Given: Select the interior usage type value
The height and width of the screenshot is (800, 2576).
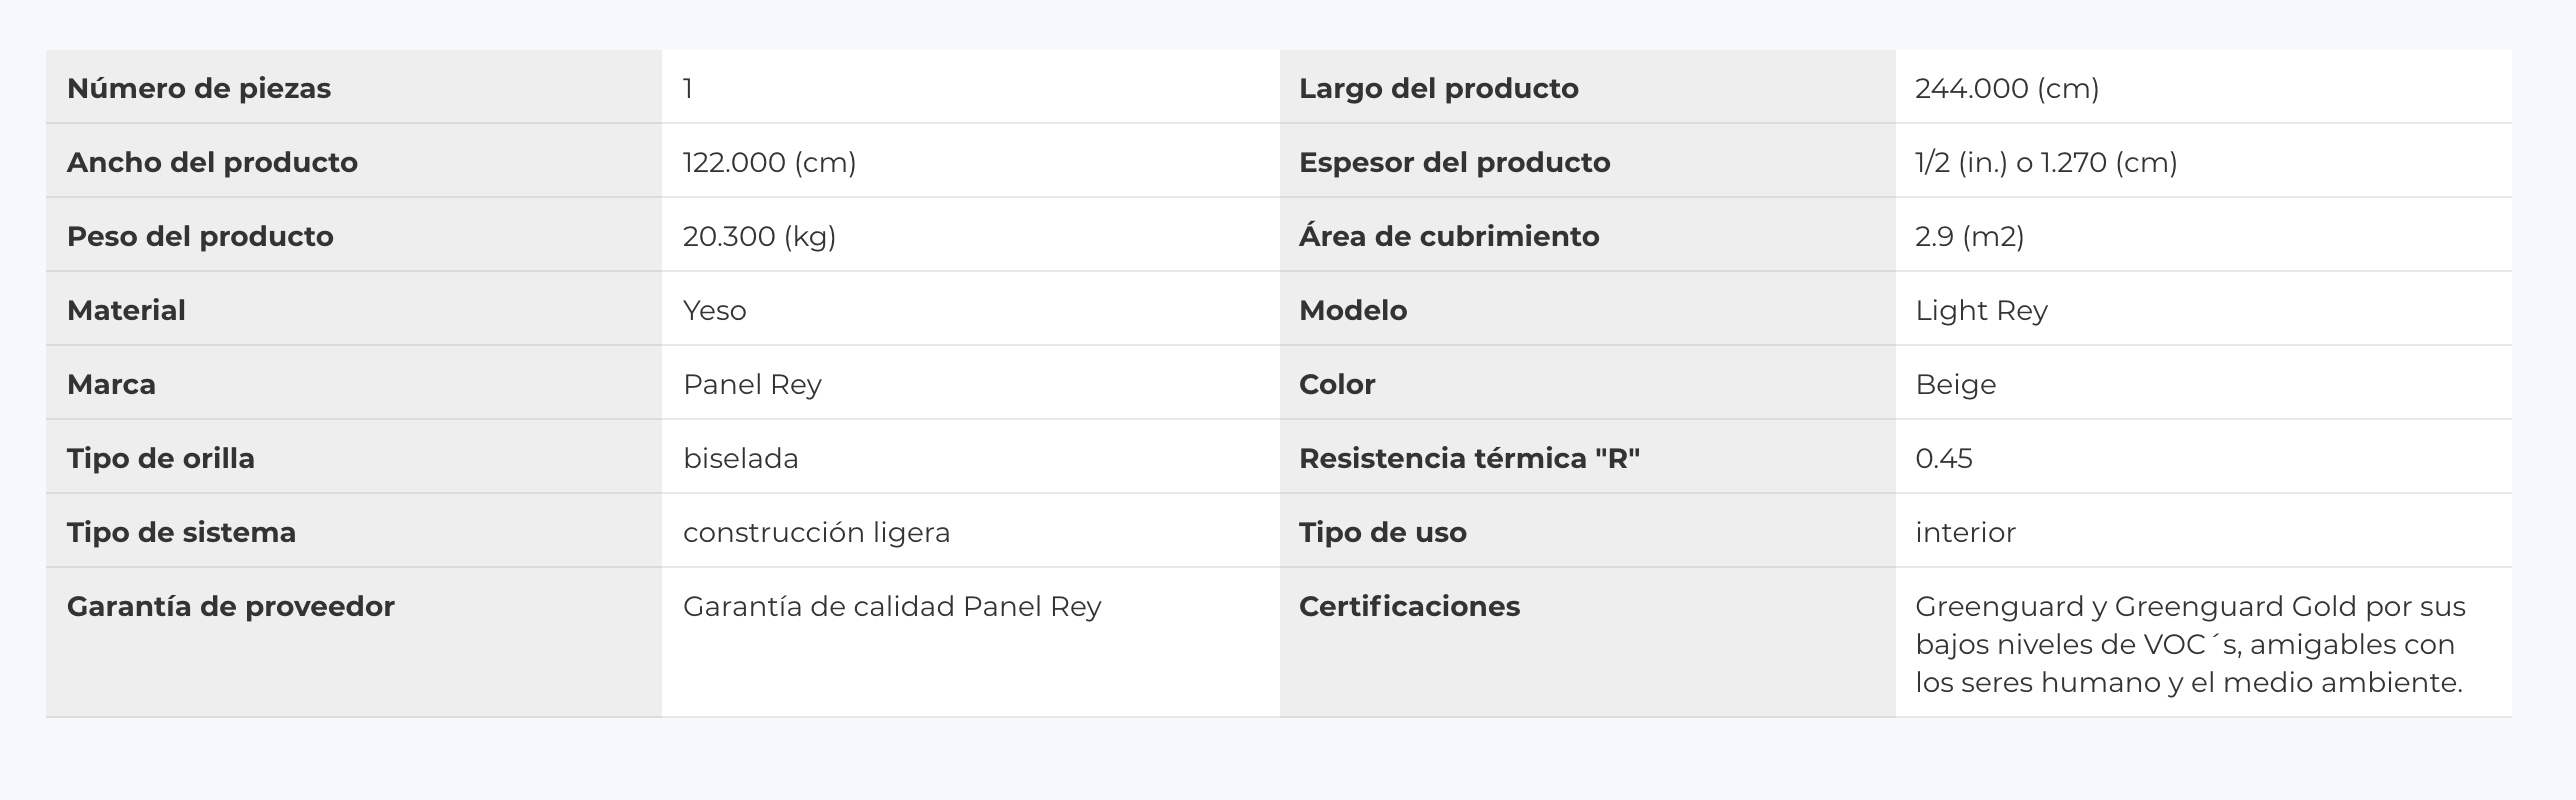Looking at the screenshot, I should click(x=1965, y=532).
